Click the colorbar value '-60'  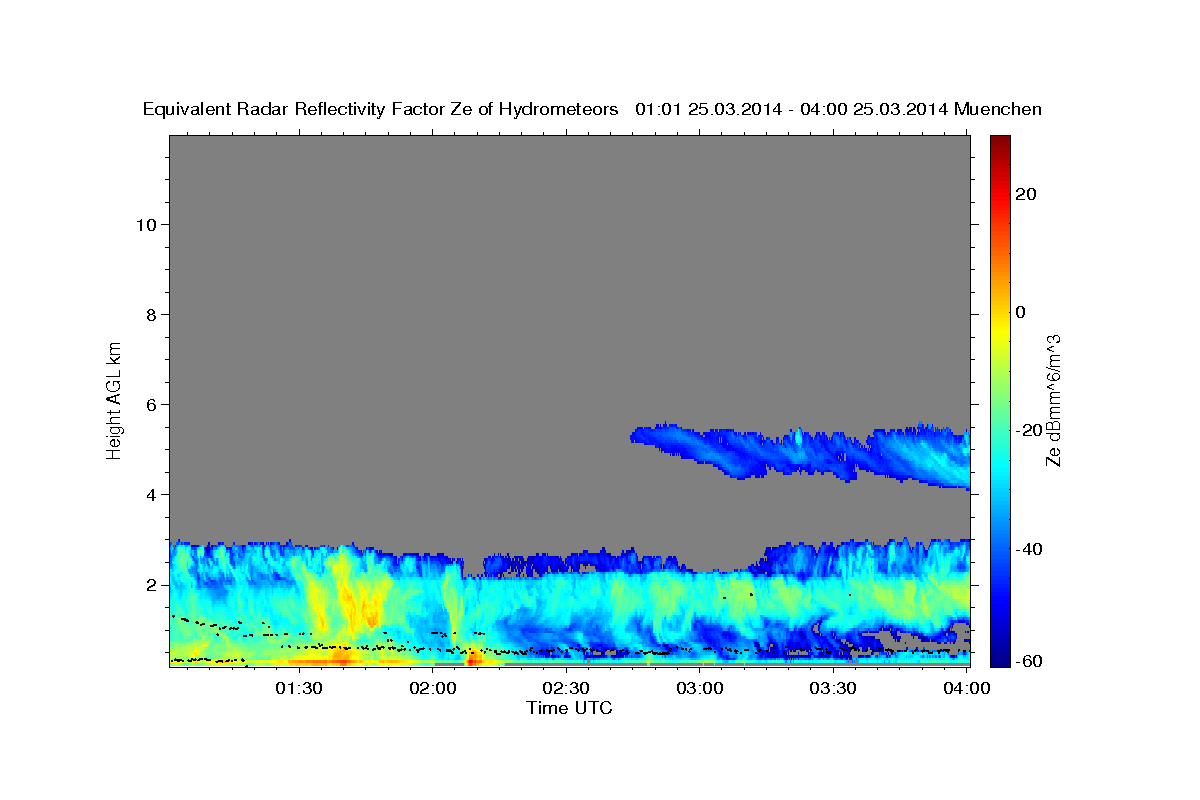coord(1028,660)
